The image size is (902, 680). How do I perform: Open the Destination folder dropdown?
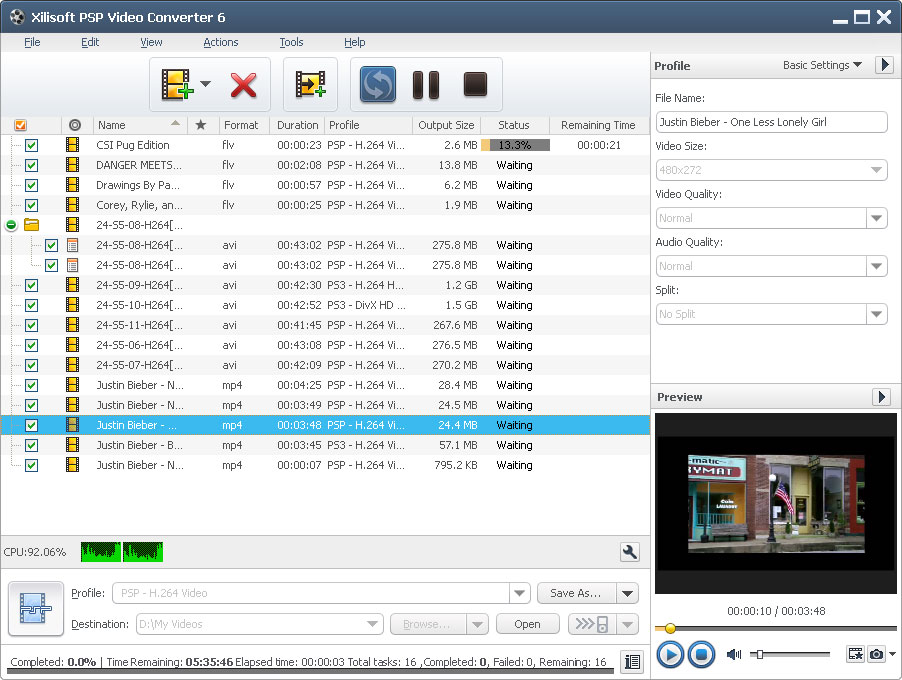click(x=371, y=624)
